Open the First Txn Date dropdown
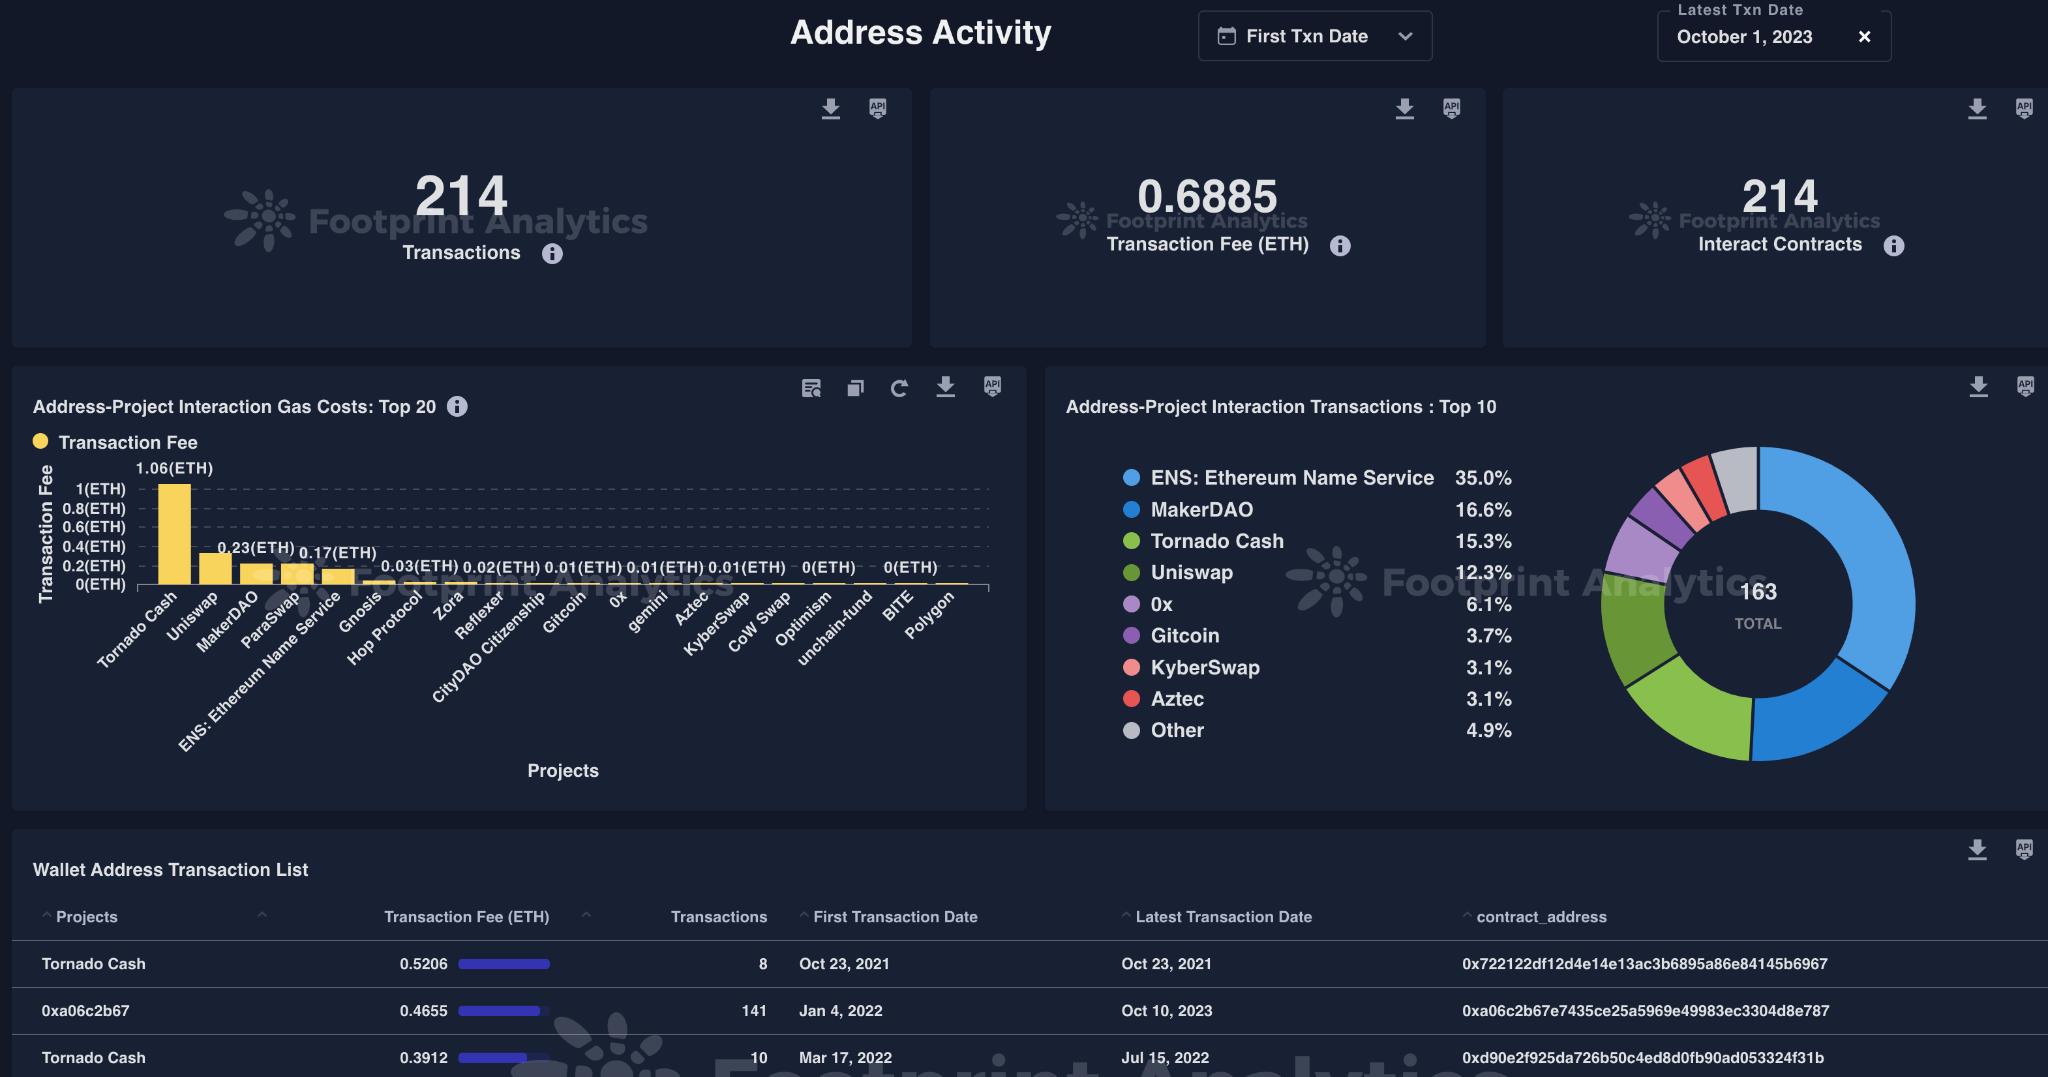2048x1077 pixels. (x=1314, y=37)
